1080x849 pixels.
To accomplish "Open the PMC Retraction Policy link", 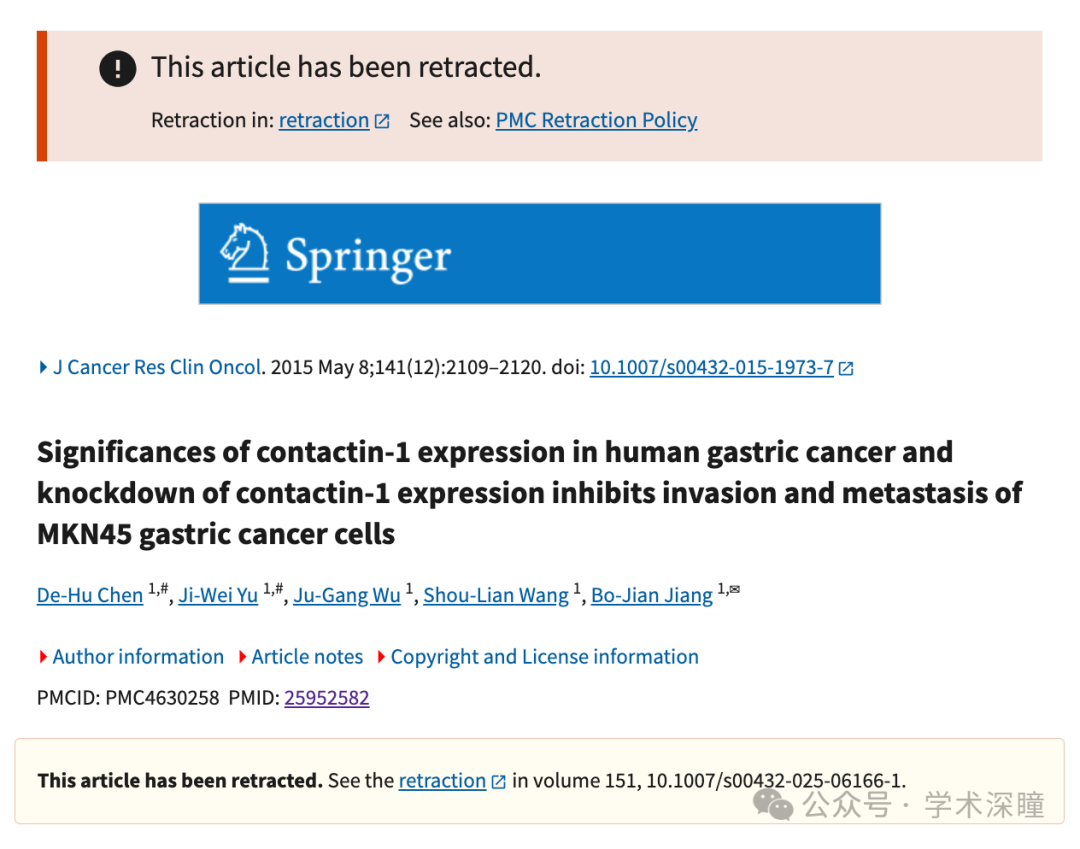I will (596, 120).
